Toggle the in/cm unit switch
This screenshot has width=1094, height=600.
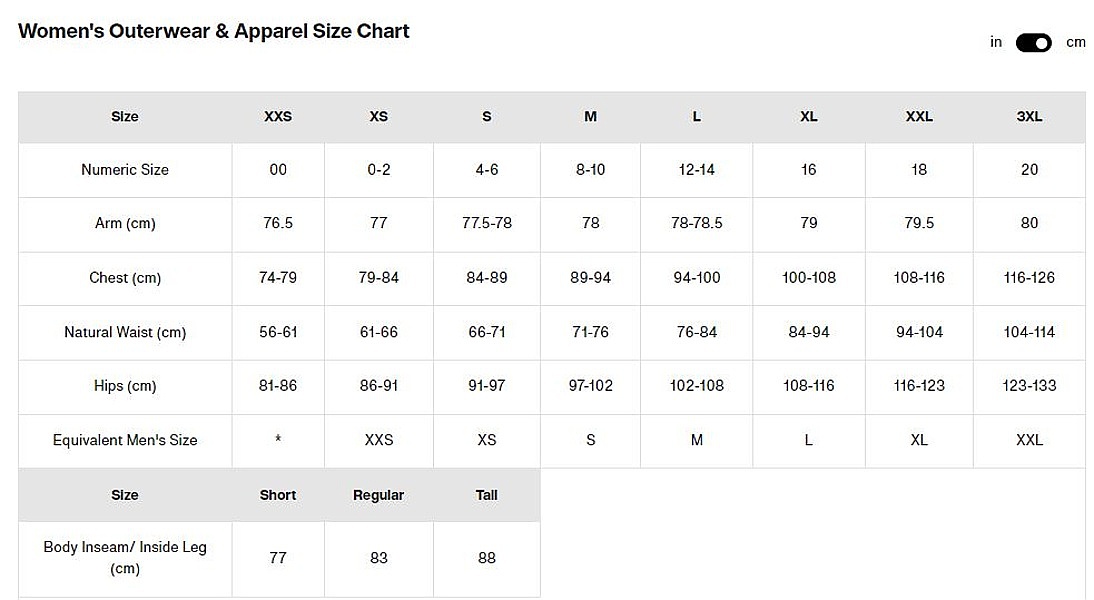click(1033, 42)
